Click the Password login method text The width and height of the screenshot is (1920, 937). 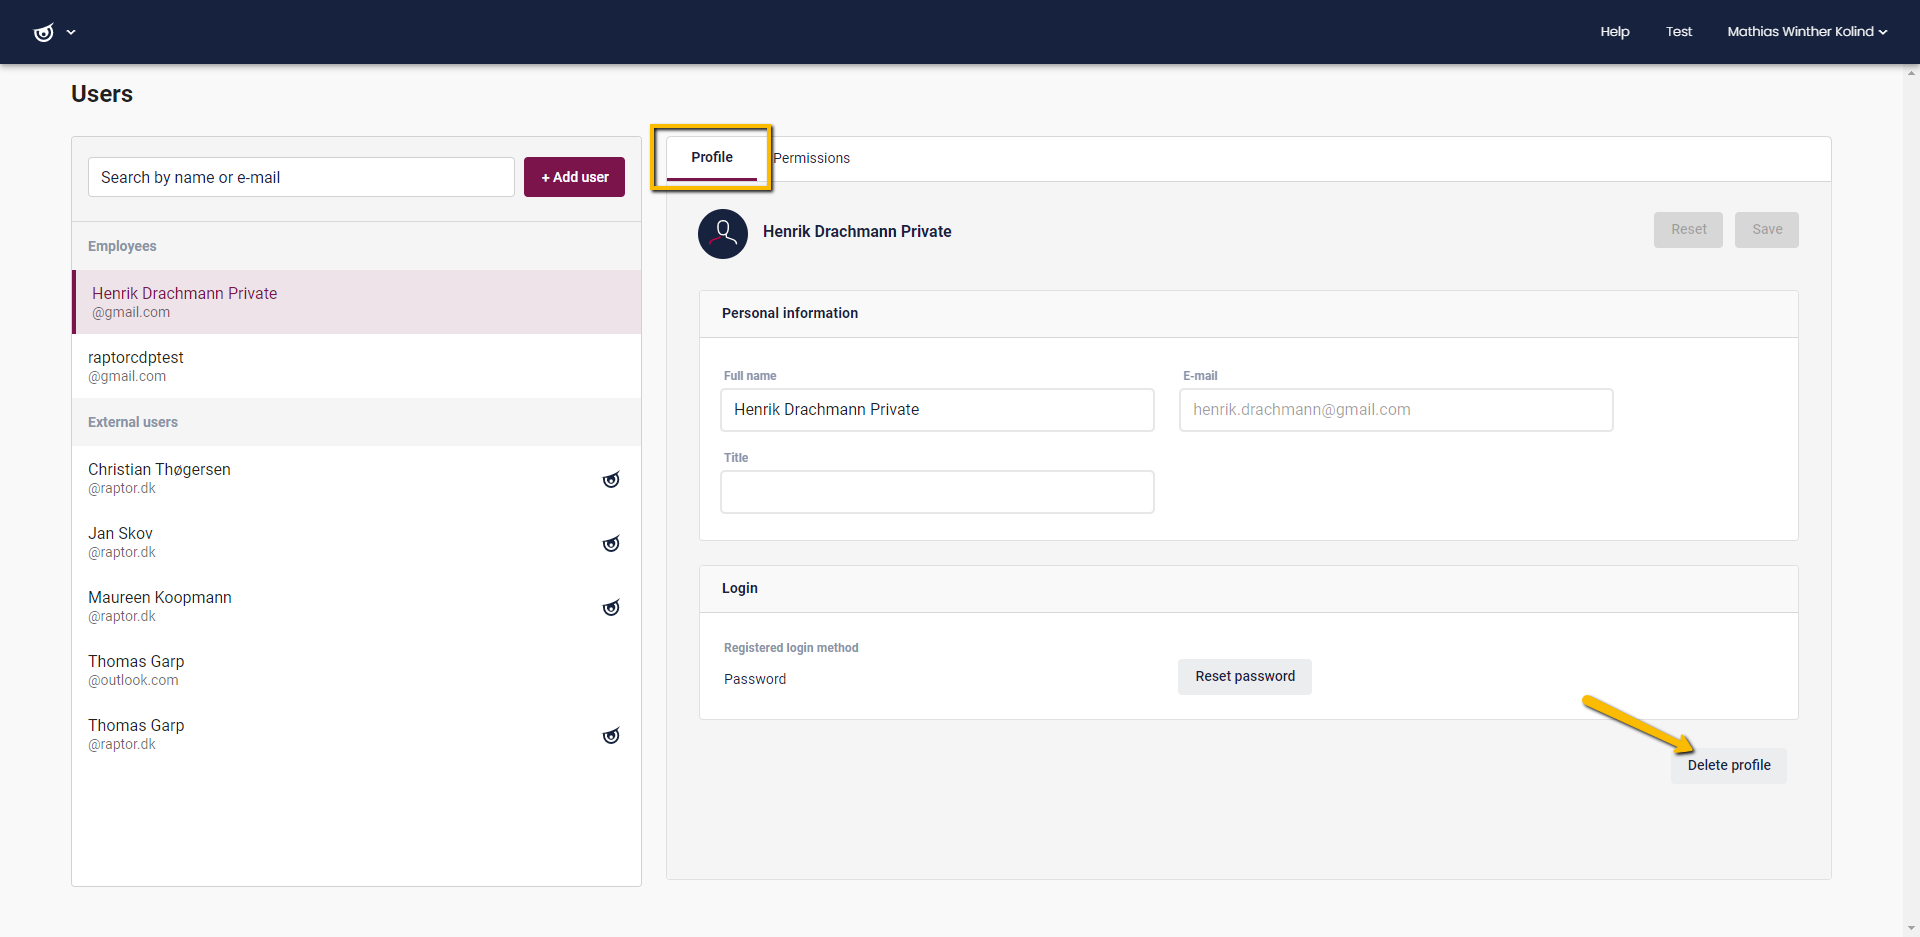[x=755, y=679]
